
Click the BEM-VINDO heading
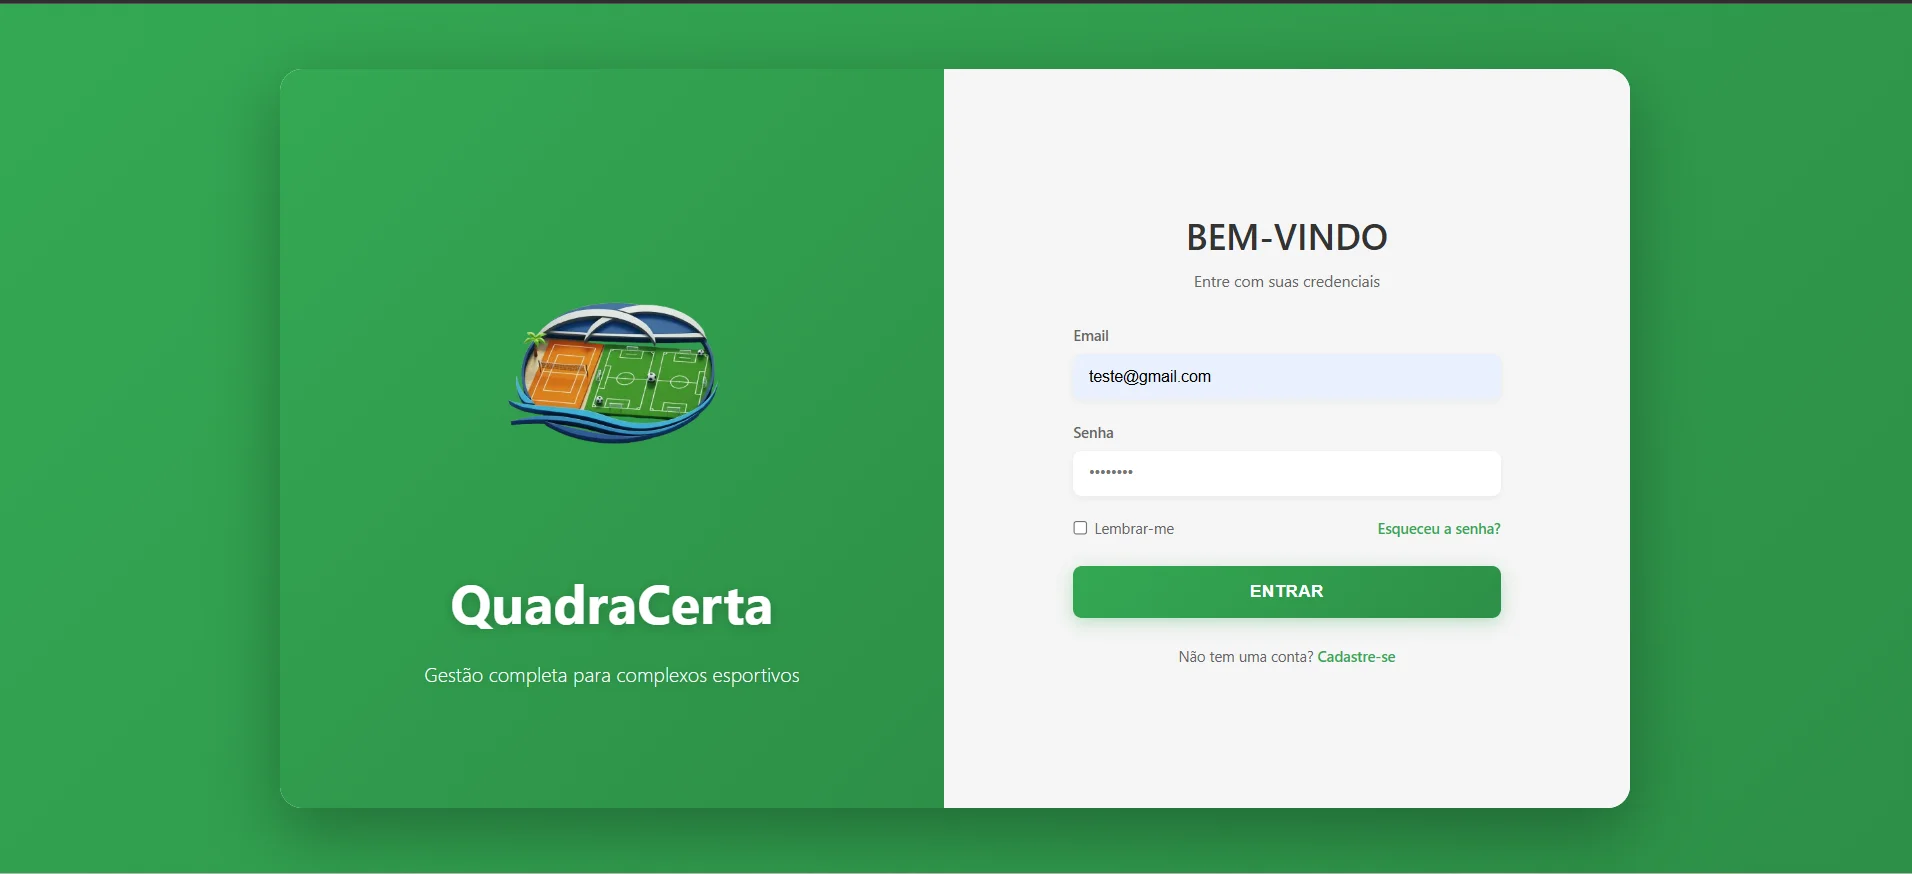[x=1287, y=237]
